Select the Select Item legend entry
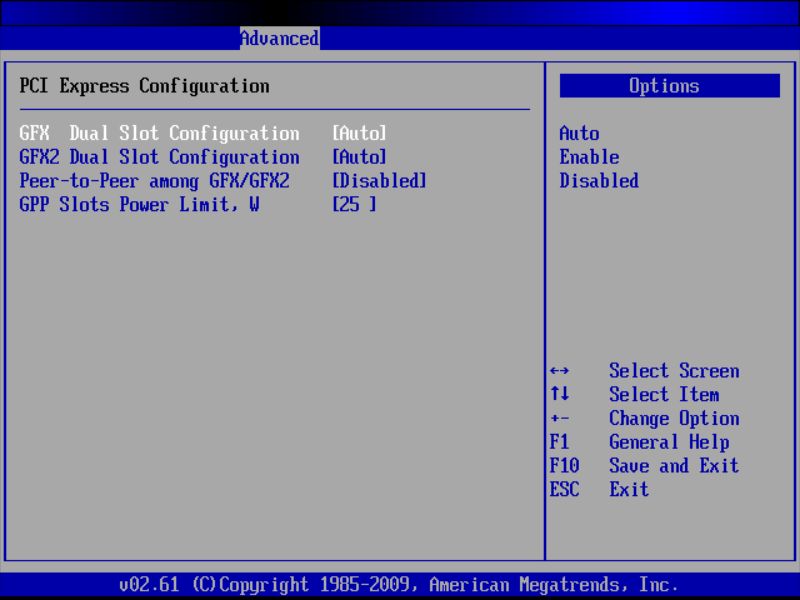This screenshot has width=800, height=600. coord(663,395)
